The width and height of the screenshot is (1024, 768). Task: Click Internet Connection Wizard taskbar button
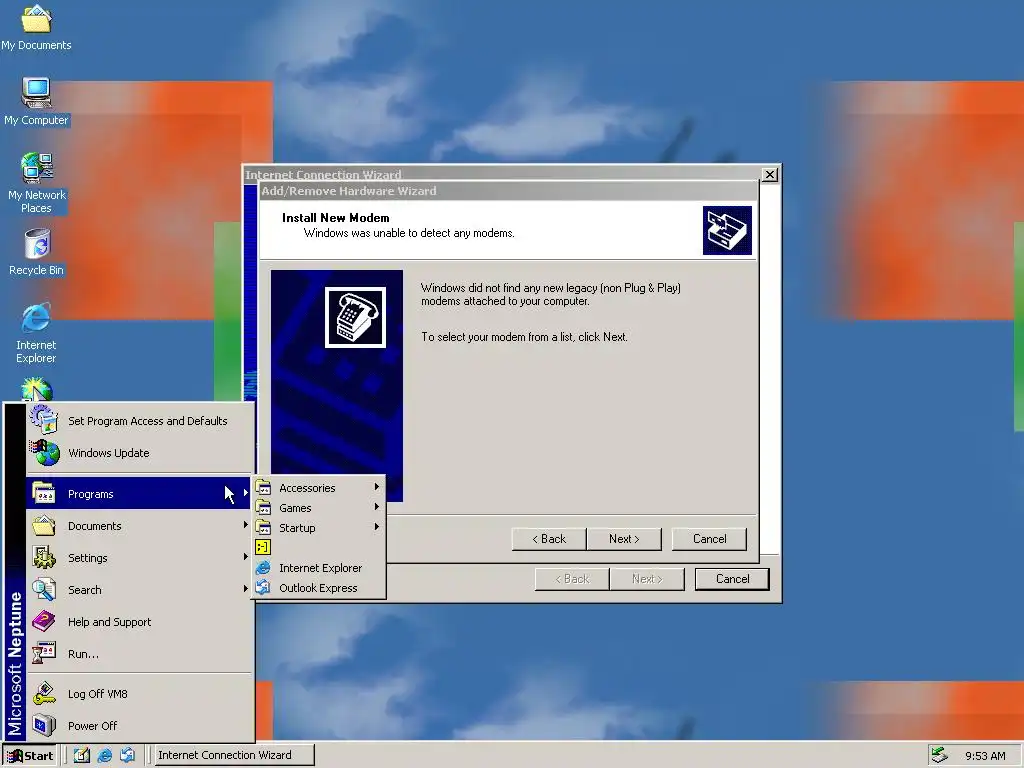pyautogui.click(x=234, y=755)
